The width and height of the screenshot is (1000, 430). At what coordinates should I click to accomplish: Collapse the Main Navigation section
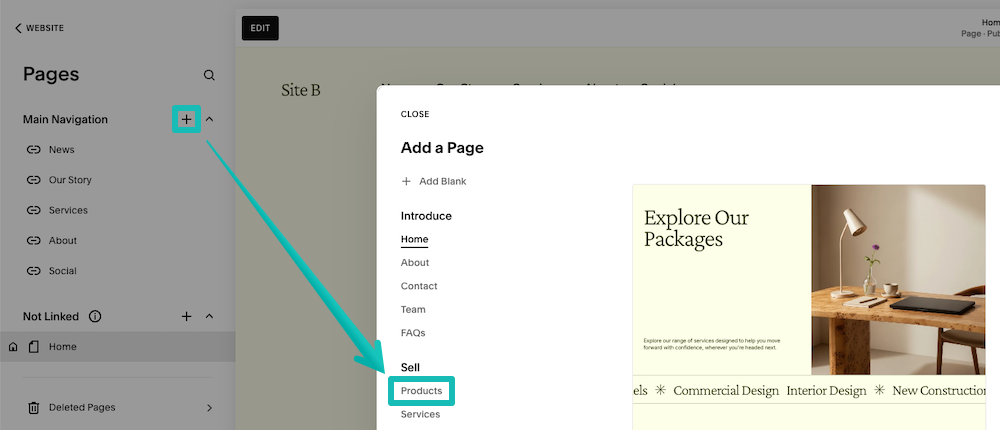coord(210,120)
